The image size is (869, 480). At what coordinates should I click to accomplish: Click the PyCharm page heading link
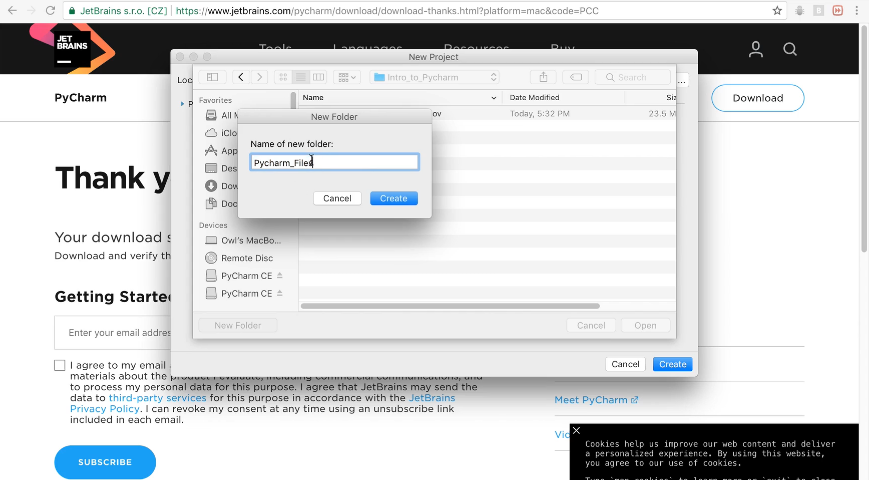[x=80, y=98]
